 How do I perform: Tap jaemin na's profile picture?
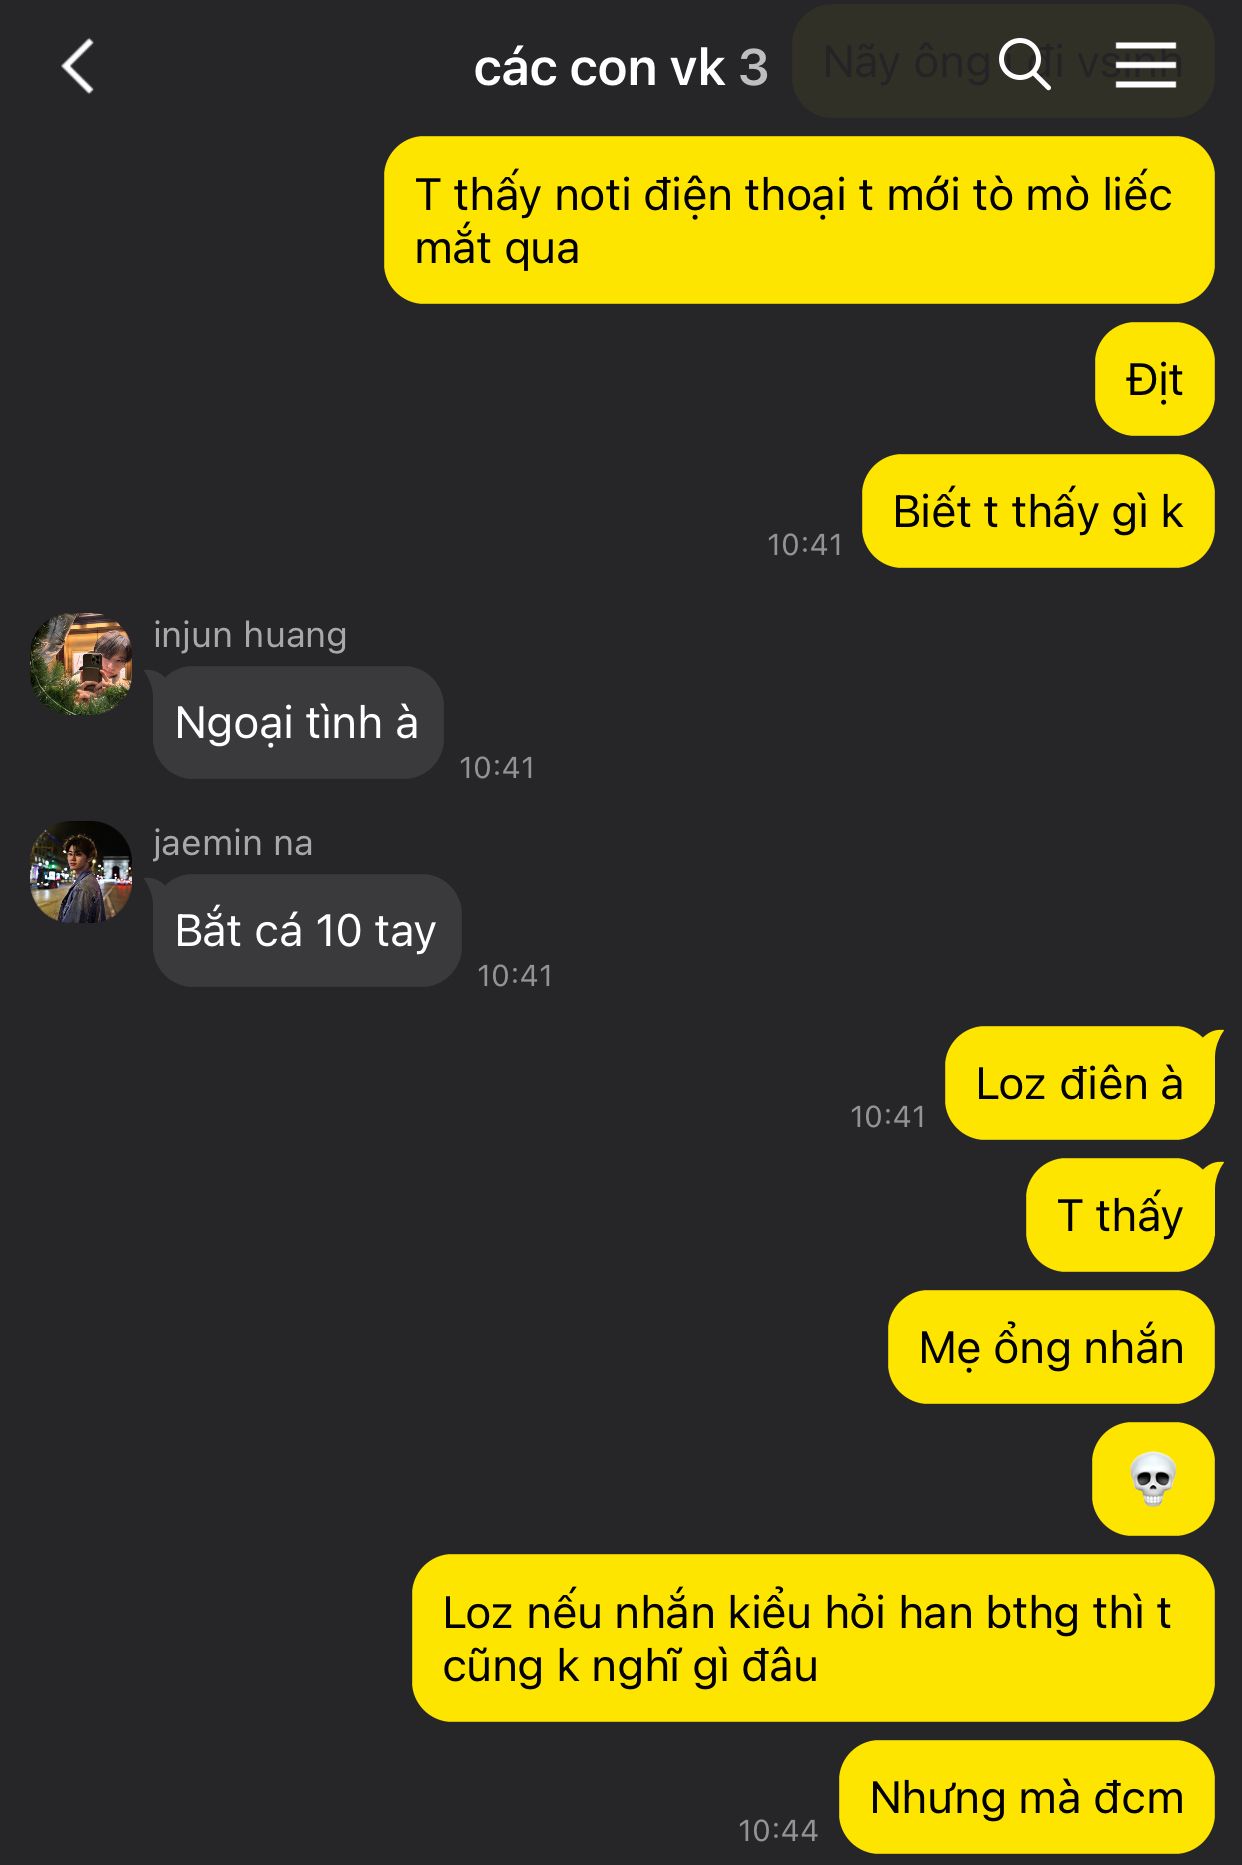point(81,872)
